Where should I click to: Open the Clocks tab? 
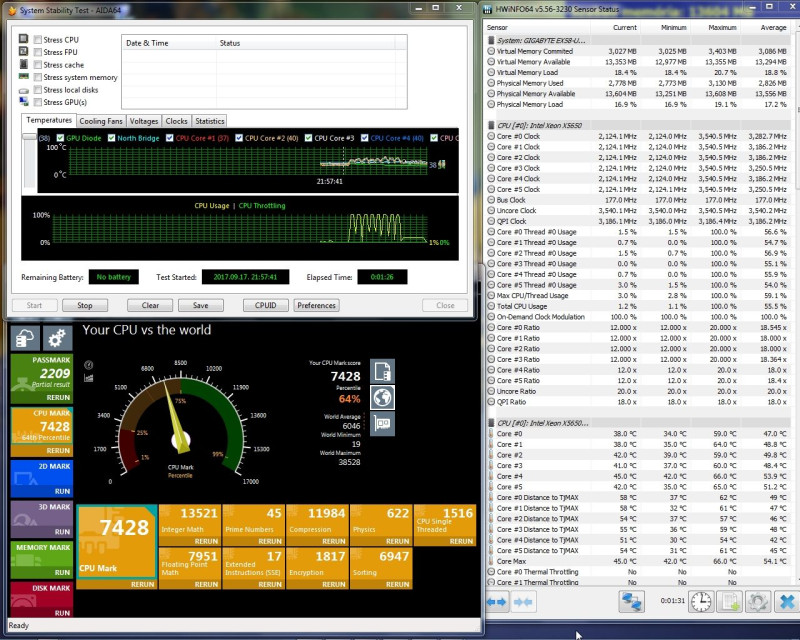(x=177, y=121)
